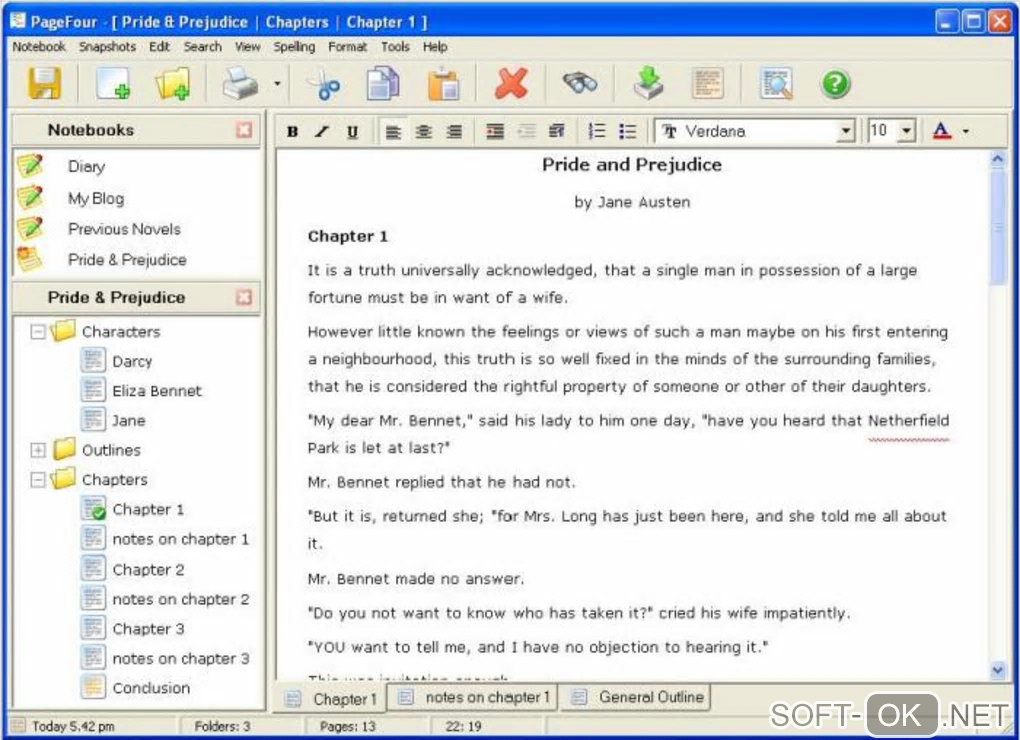1020x740 pixels.
Task: Click the paragraph formatting icon
Action: coord(556,132)
